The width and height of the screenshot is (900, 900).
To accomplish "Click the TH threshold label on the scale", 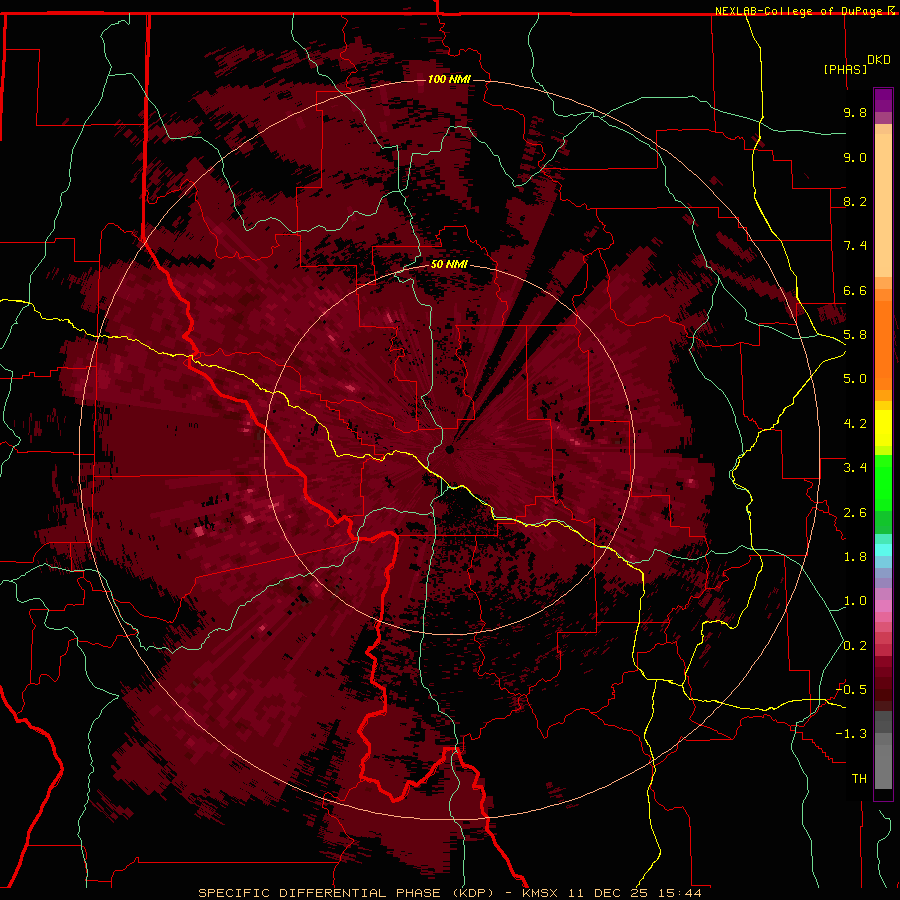I will coord(859,779).
